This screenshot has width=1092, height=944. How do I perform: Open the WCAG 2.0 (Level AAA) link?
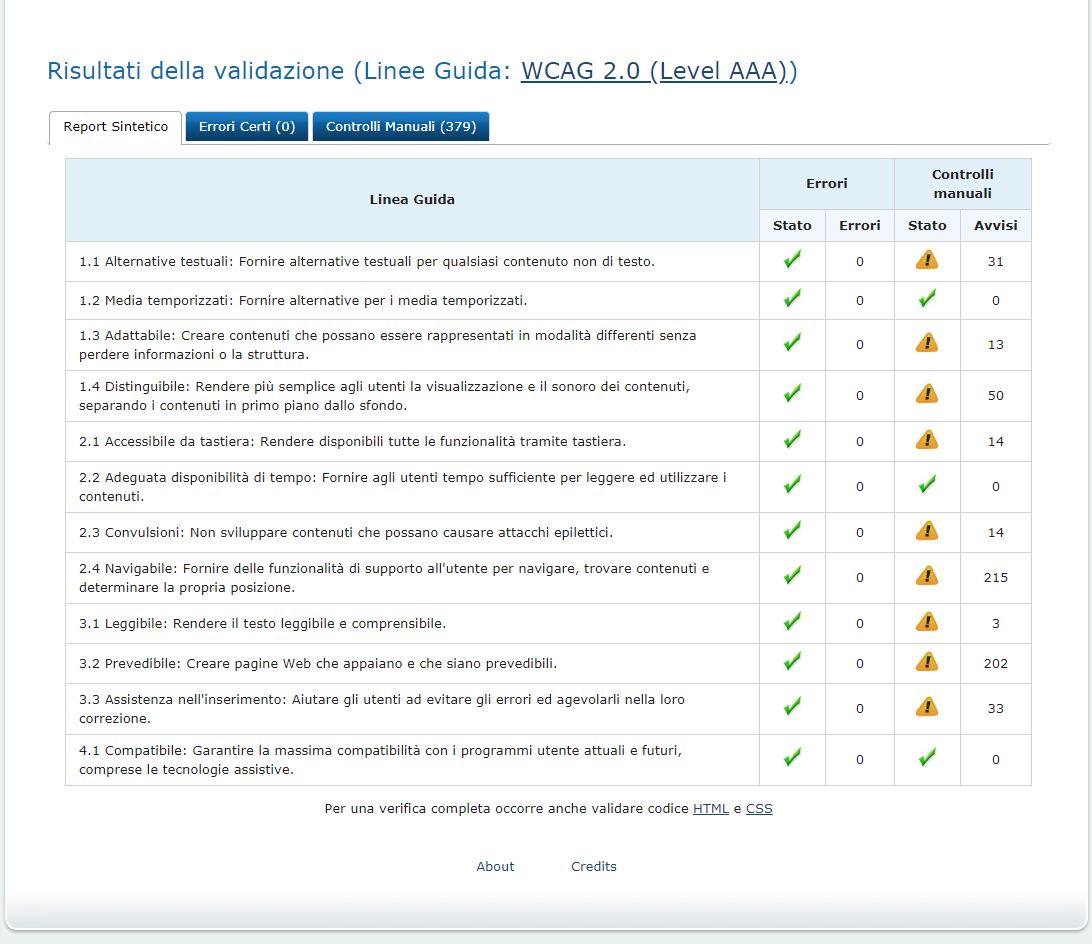658,71
